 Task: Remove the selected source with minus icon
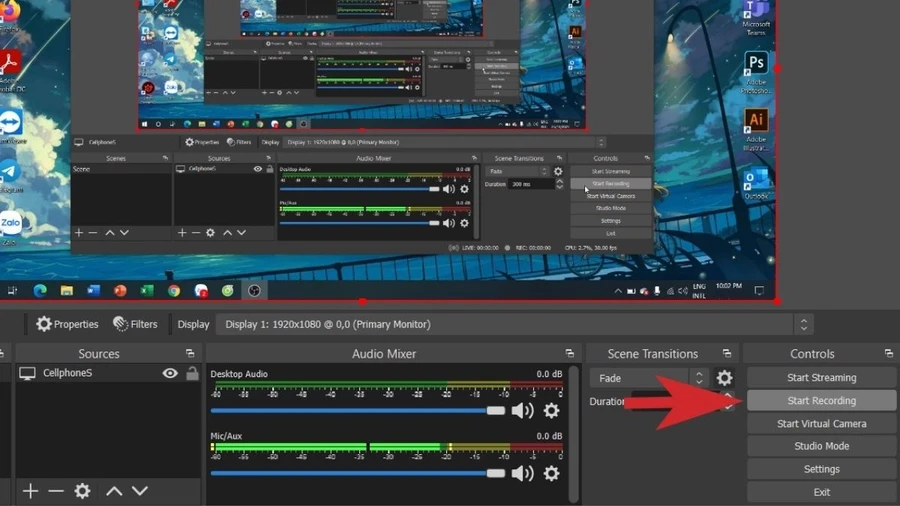56,491
